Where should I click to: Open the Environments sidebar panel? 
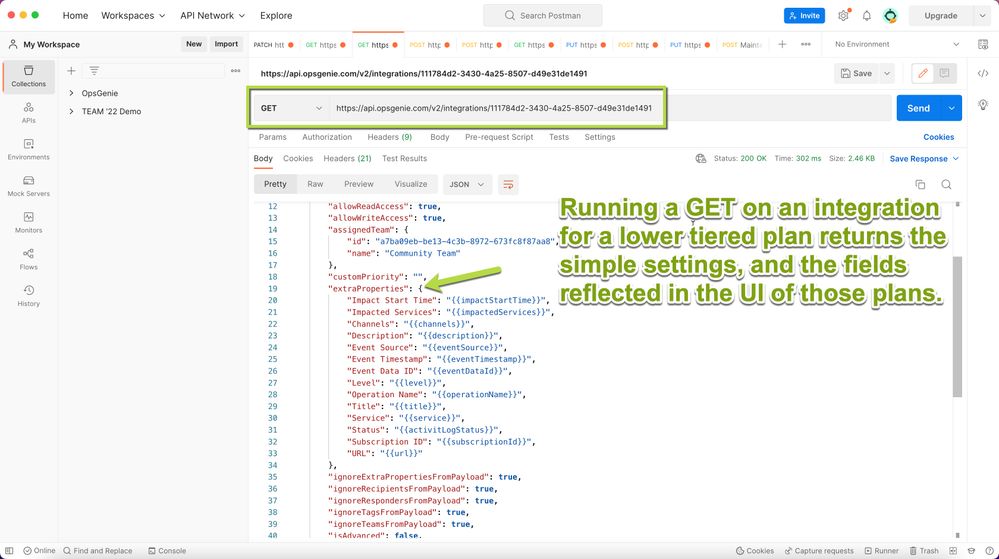pos(29,149)
